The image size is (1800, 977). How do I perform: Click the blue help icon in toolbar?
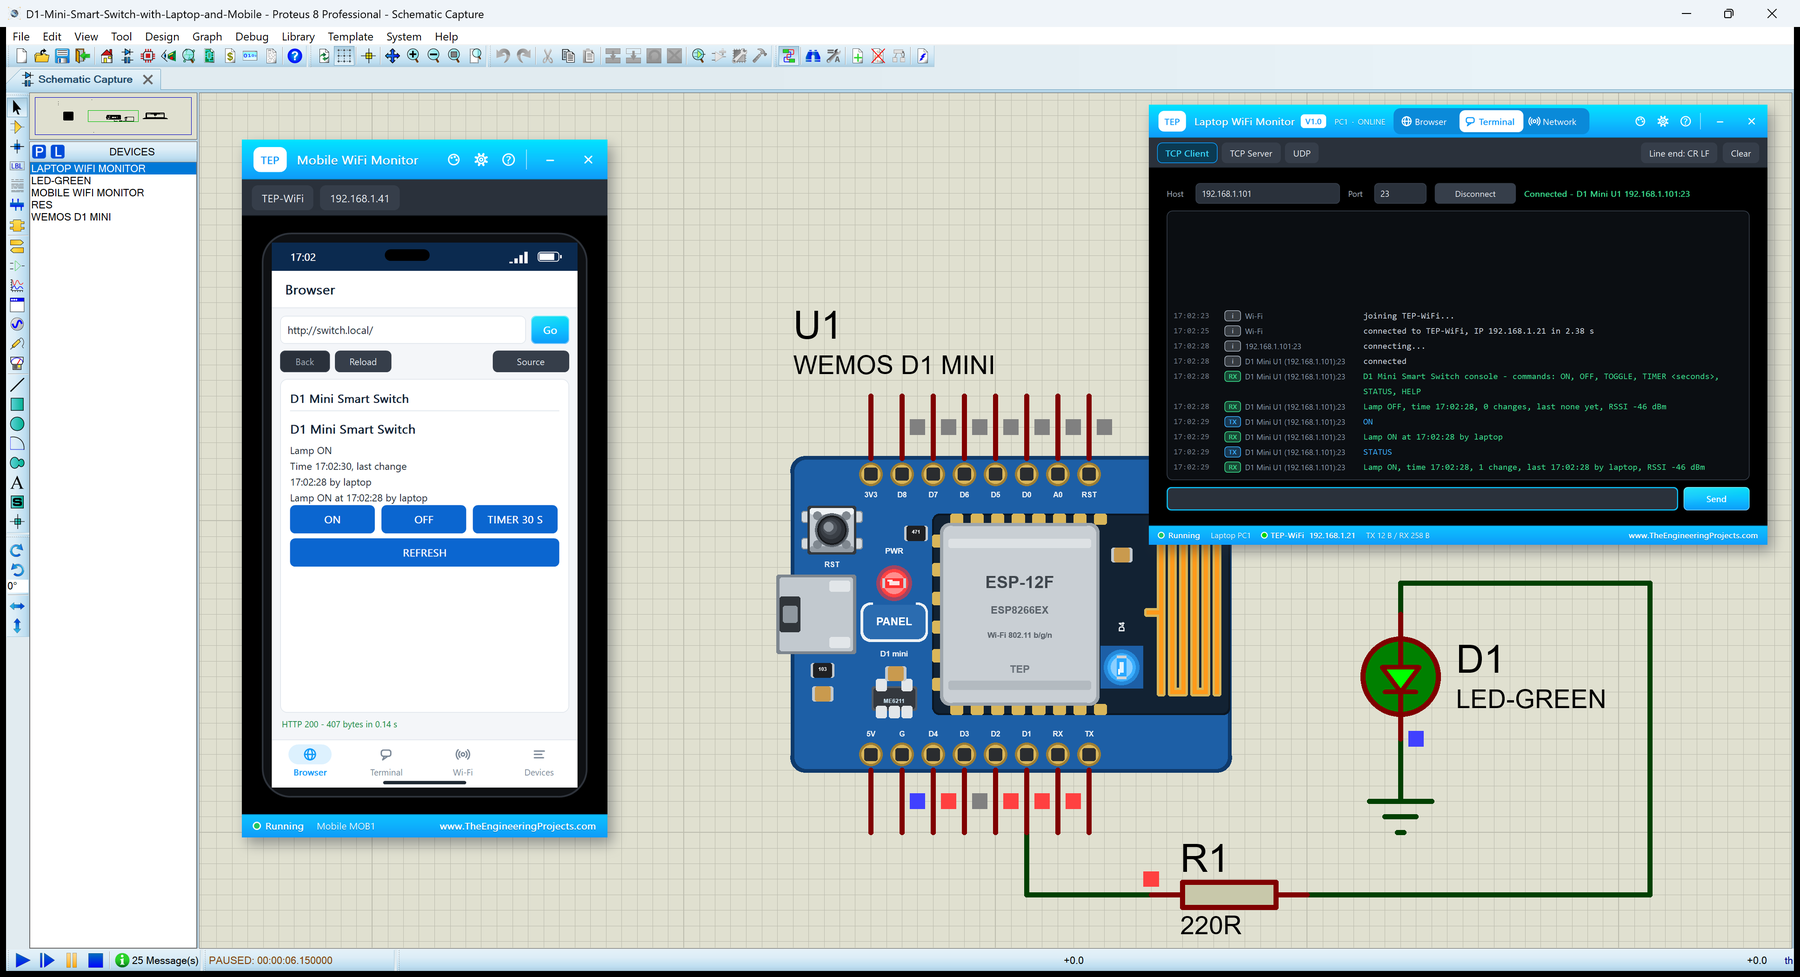(295, 57)
